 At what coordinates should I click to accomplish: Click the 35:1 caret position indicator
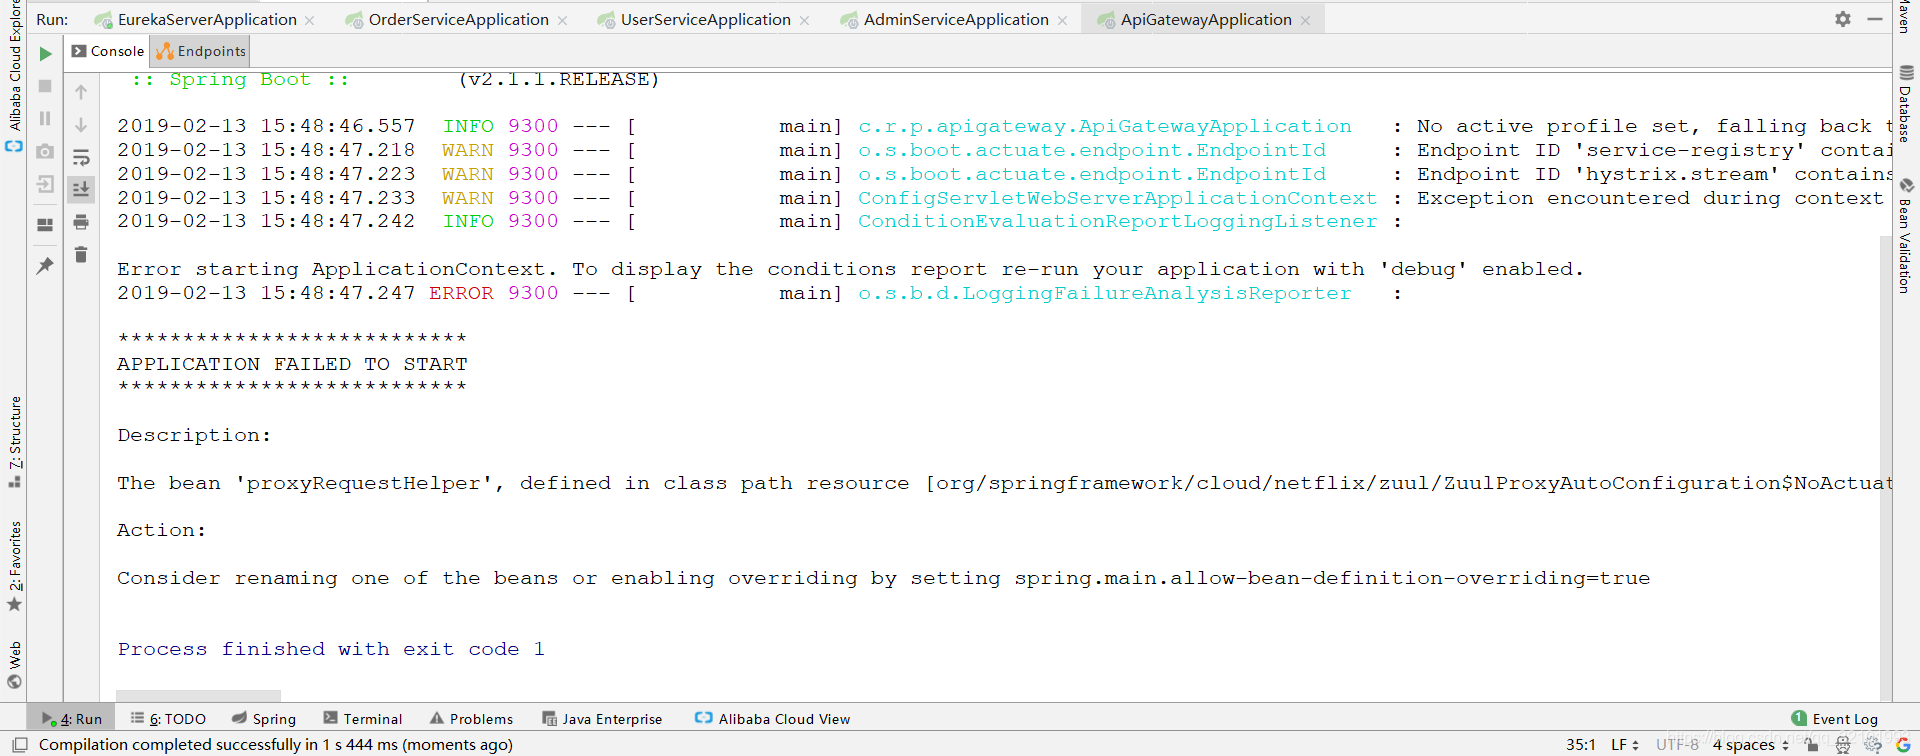1581,744
